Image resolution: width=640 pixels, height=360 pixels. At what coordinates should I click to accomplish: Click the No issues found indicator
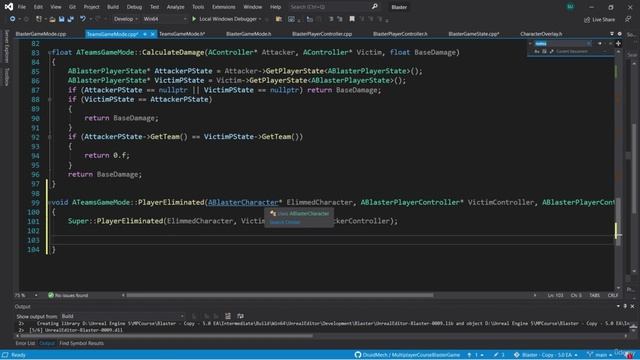68,295
